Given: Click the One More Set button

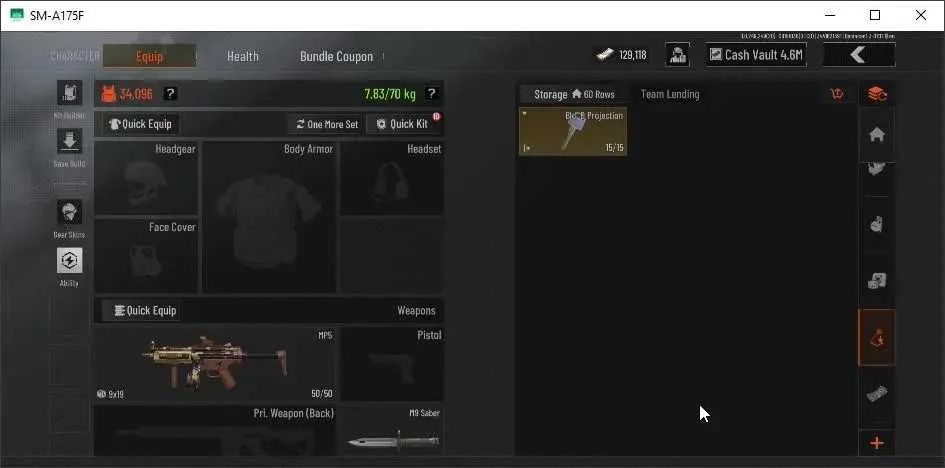Looking at the screenshot, I should 326,124.
